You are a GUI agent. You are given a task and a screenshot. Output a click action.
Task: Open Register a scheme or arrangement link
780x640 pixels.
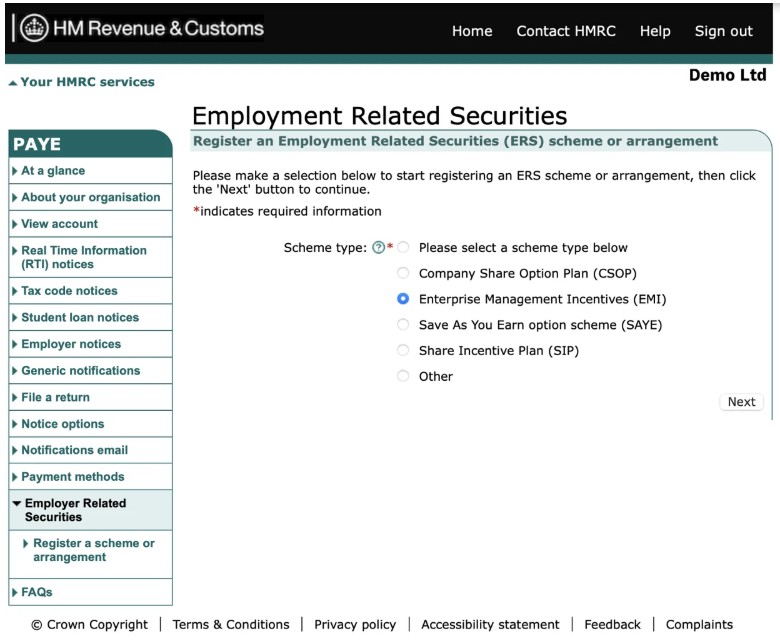[94, 550]
